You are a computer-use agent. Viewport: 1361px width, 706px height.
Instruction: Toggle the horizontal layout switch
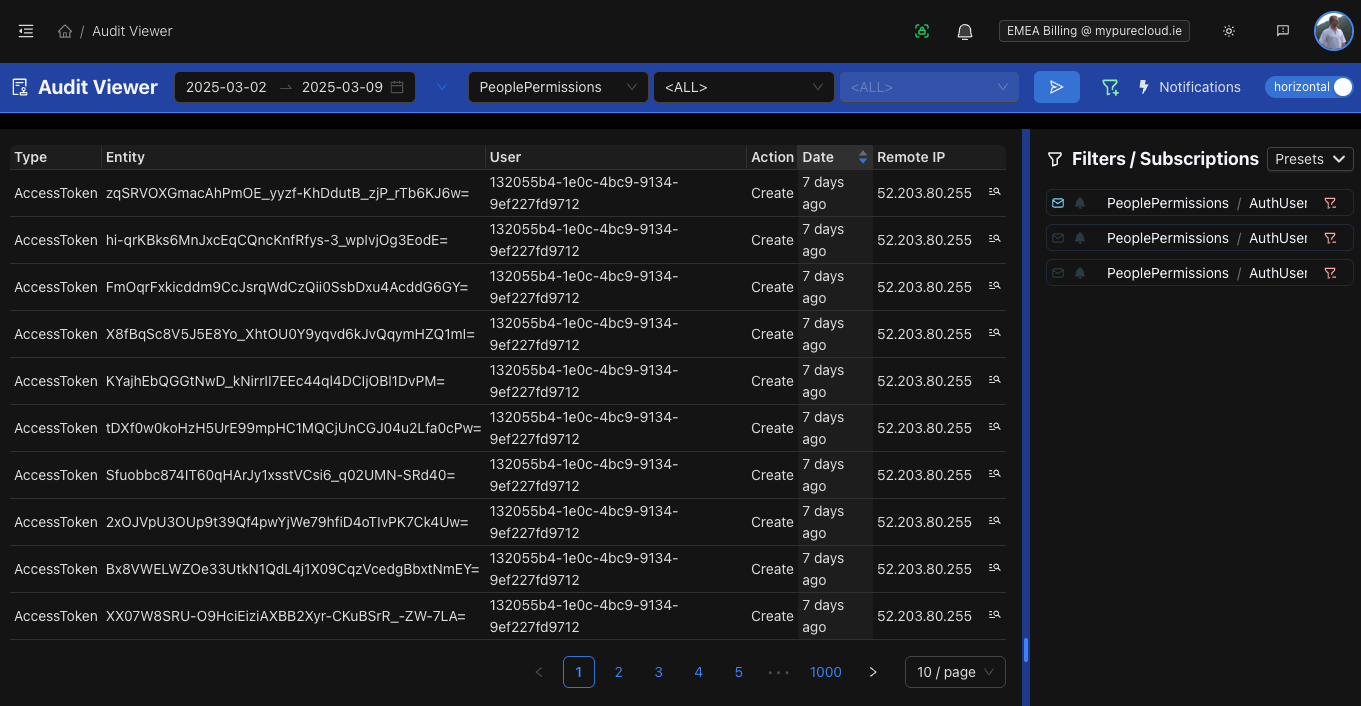[1308, 87]
